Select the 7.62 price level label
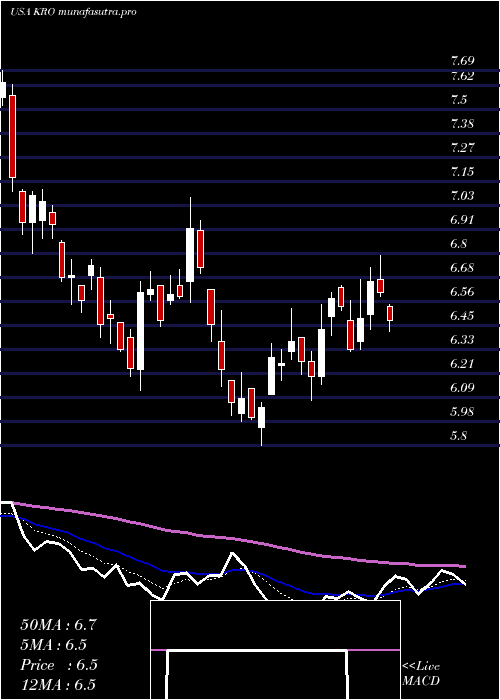The height and width of the screenshot is (700, 500). [x=462, y=76]
